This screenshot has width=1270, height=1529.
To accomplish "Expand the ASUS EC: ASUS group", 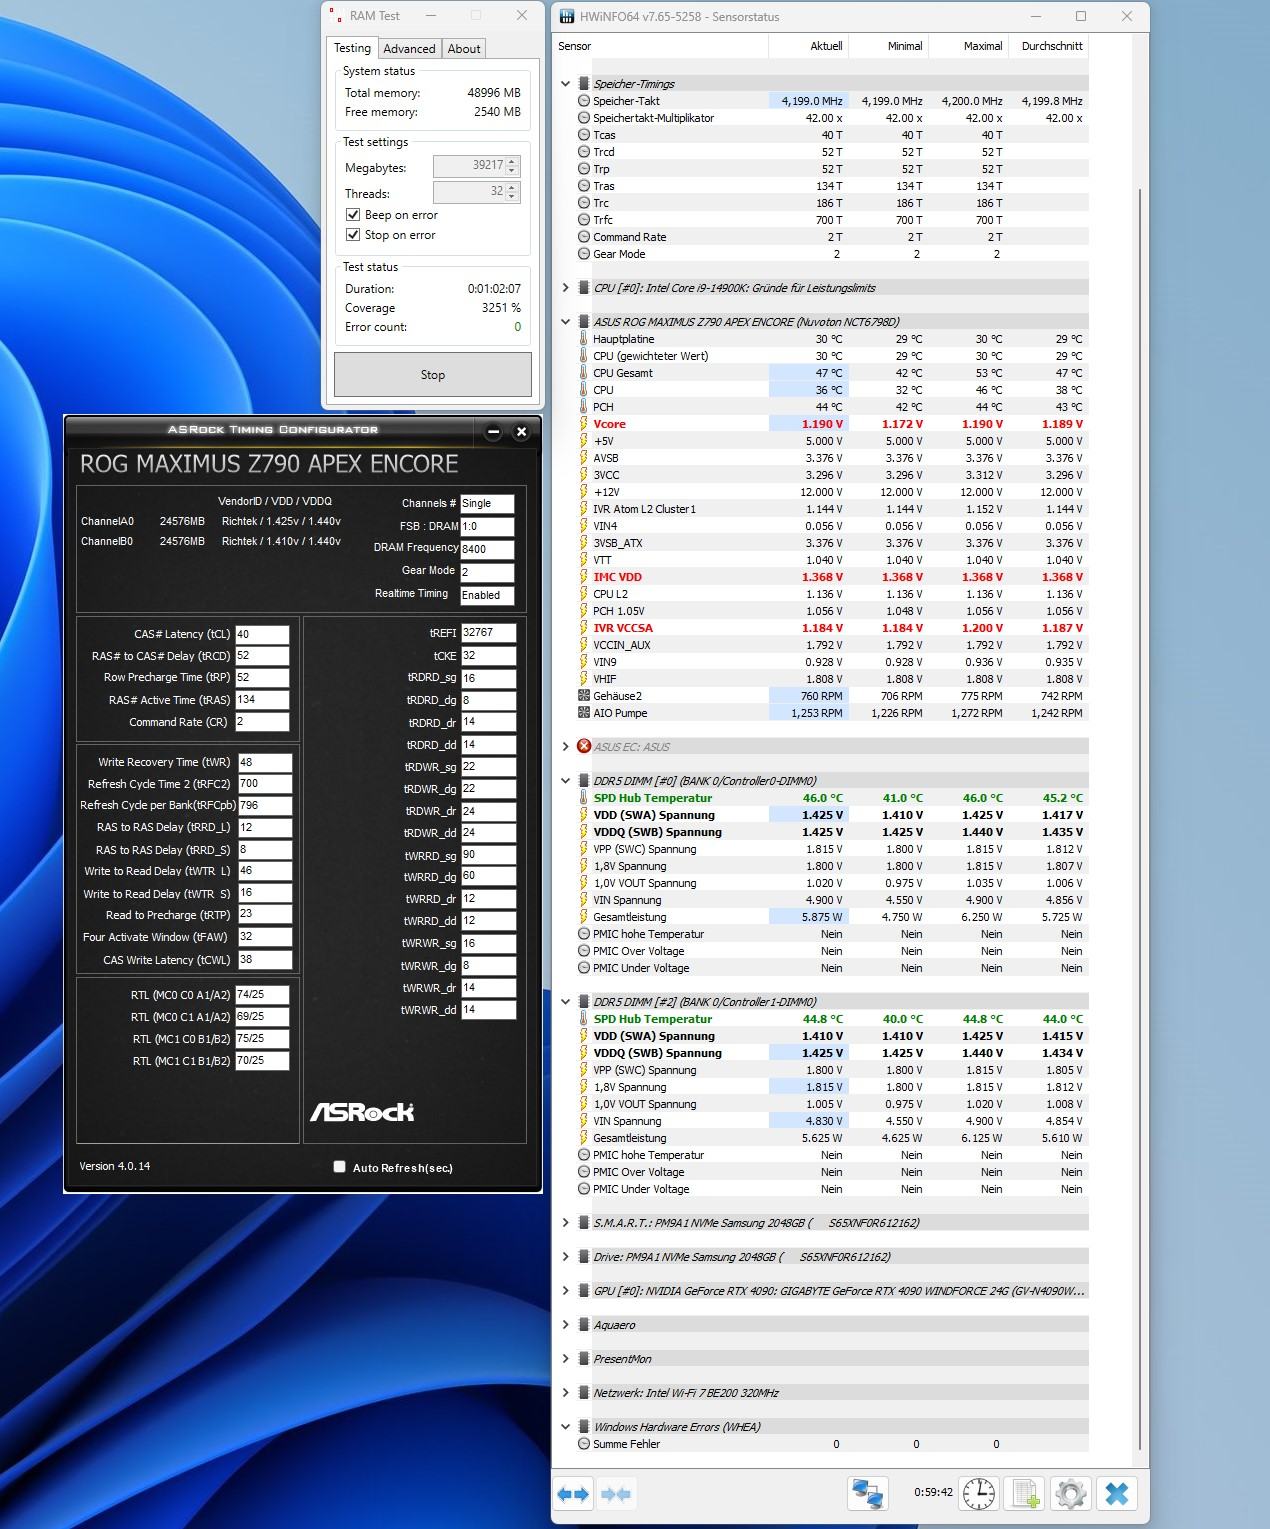I will coord(566,747).
